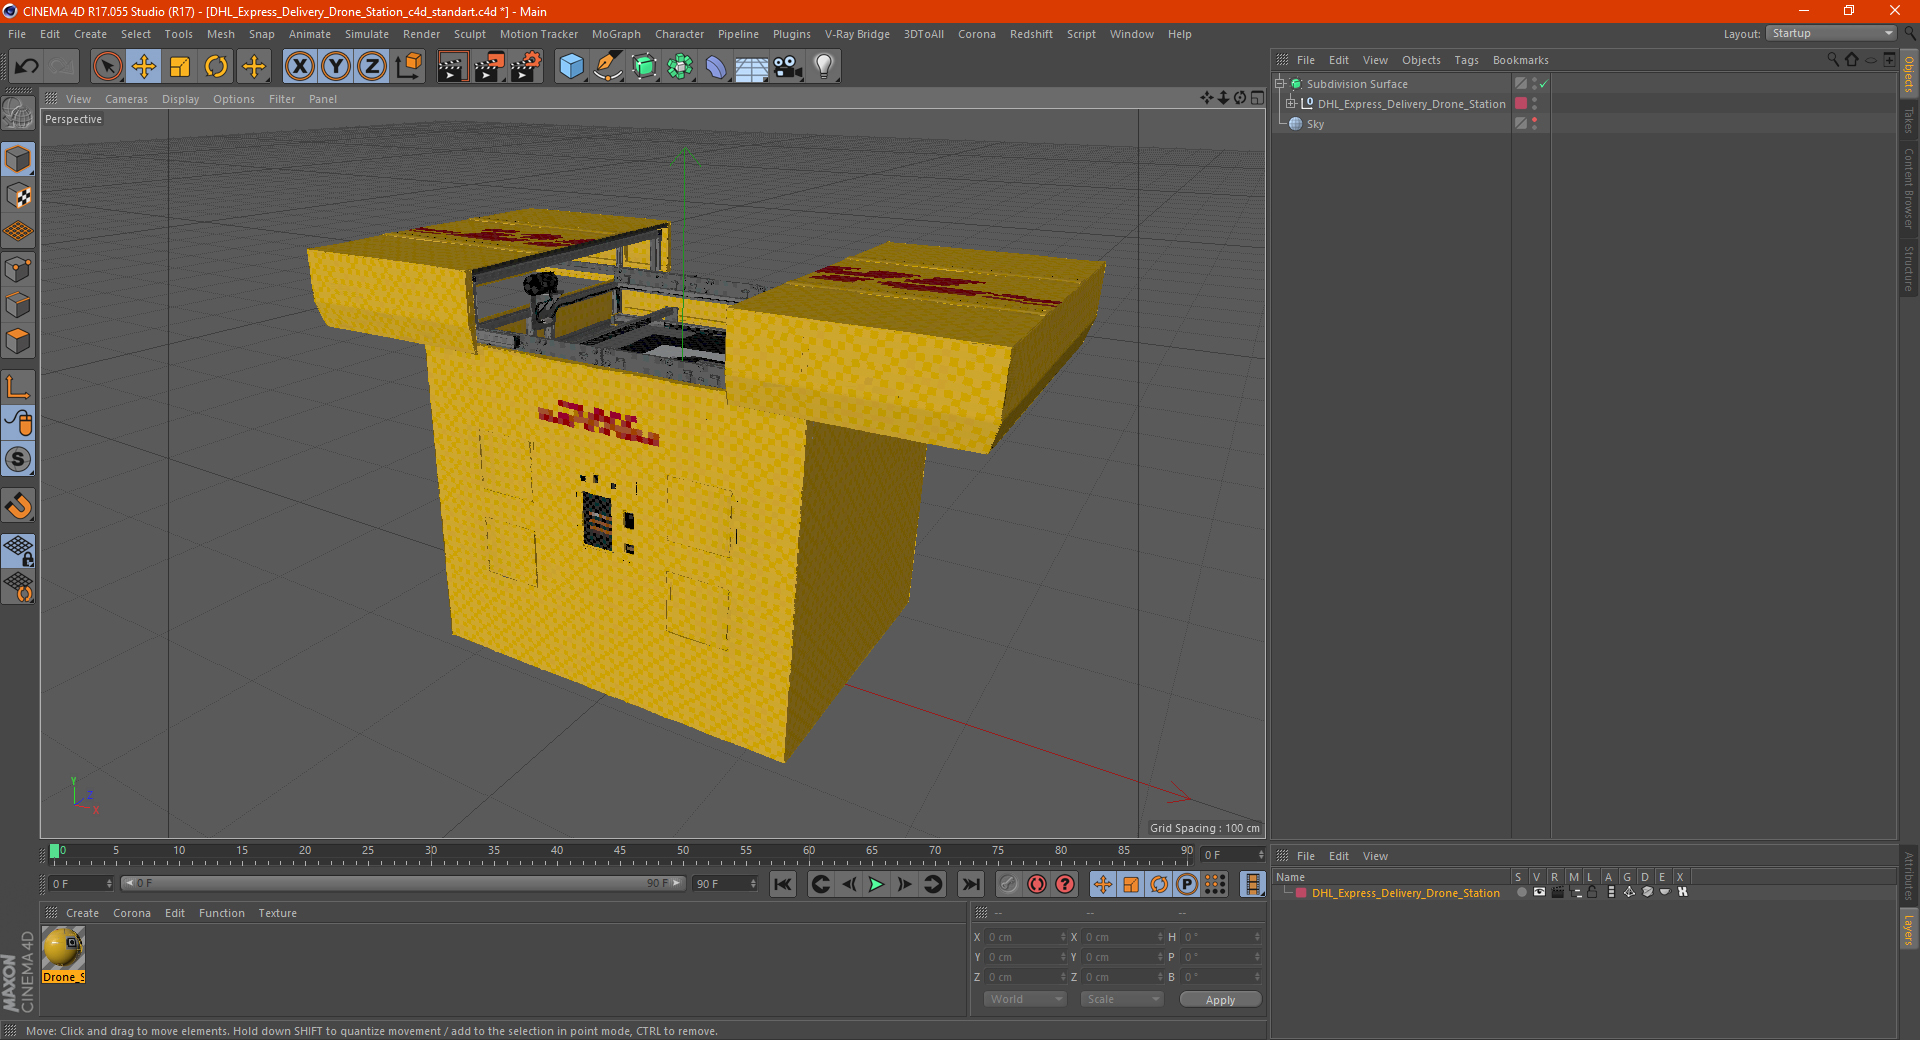Toggle the X axis lock
This screenshot has height=1040, width=1920.
coord(299,67)
